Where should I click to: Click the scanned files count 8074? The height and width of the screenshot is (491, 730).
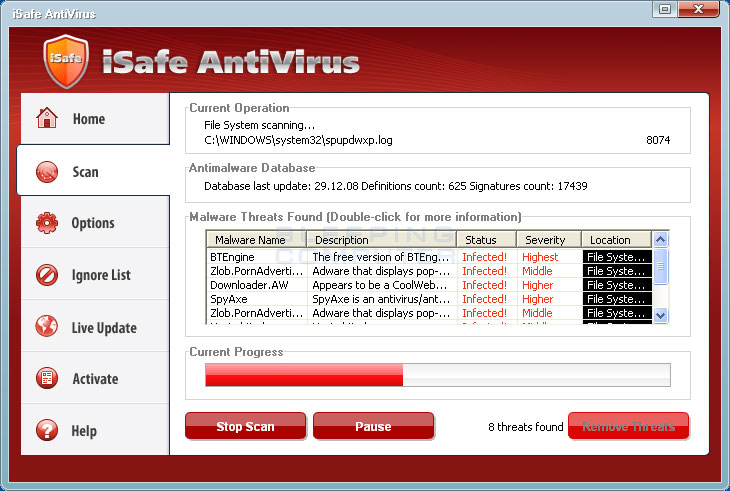[x=658, y=140]
